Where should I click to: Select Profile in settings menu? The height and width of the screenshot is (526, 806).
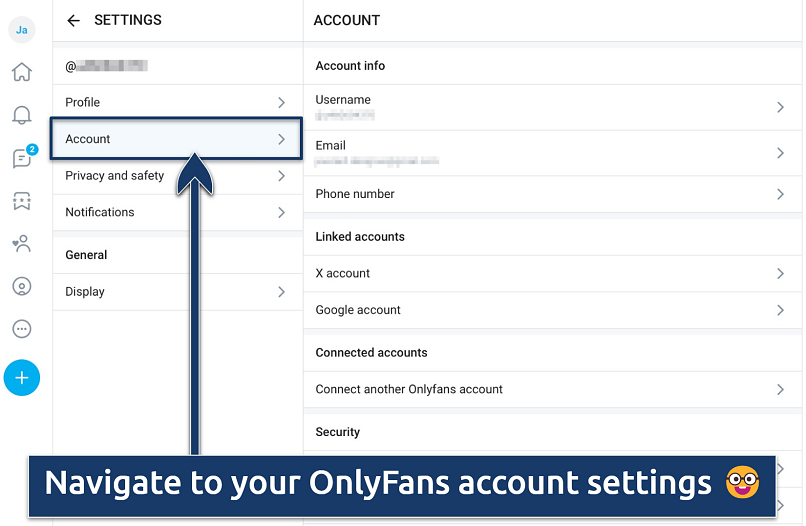point(175,102)
